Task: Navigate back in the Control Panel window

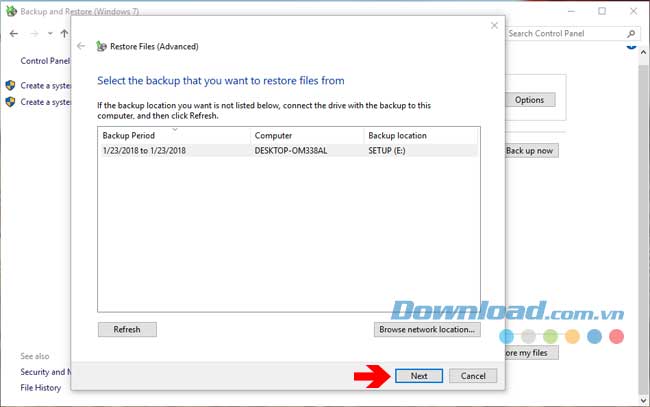Action: (14, 34)
